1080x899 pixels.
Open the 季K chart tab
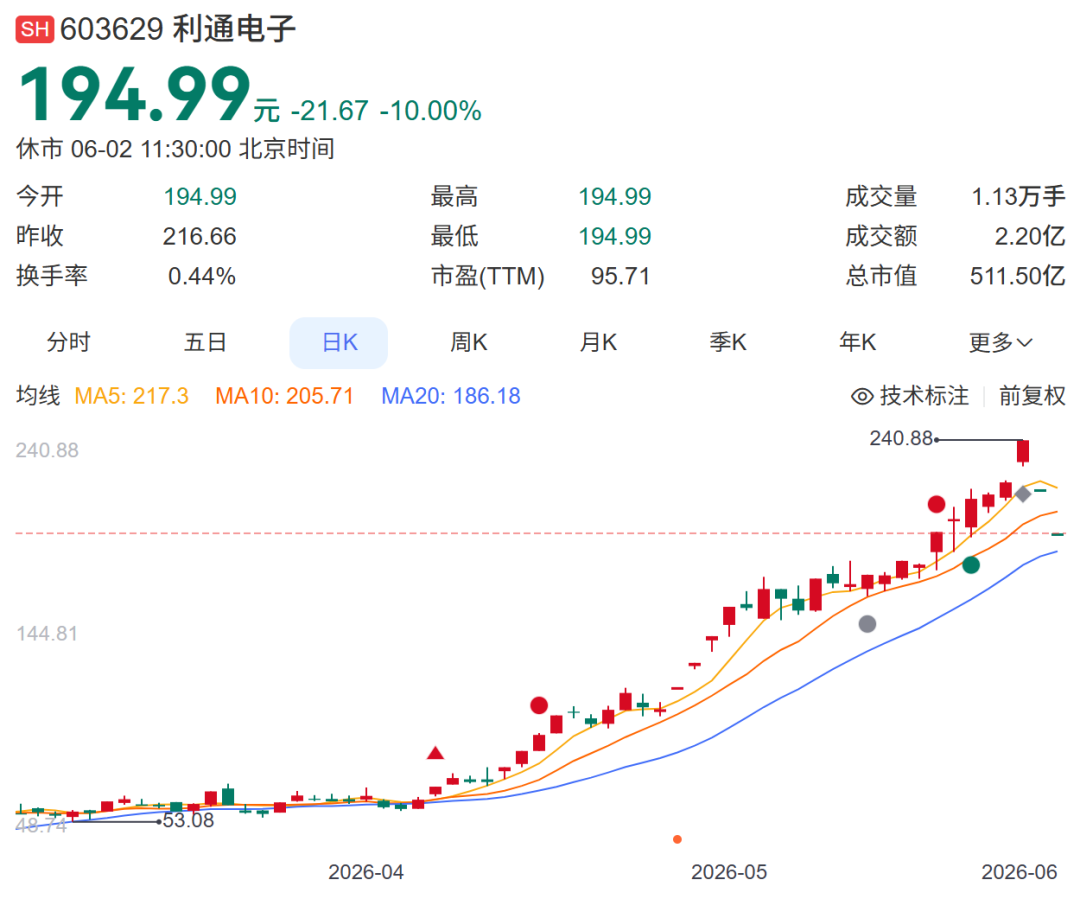point(728,342)
